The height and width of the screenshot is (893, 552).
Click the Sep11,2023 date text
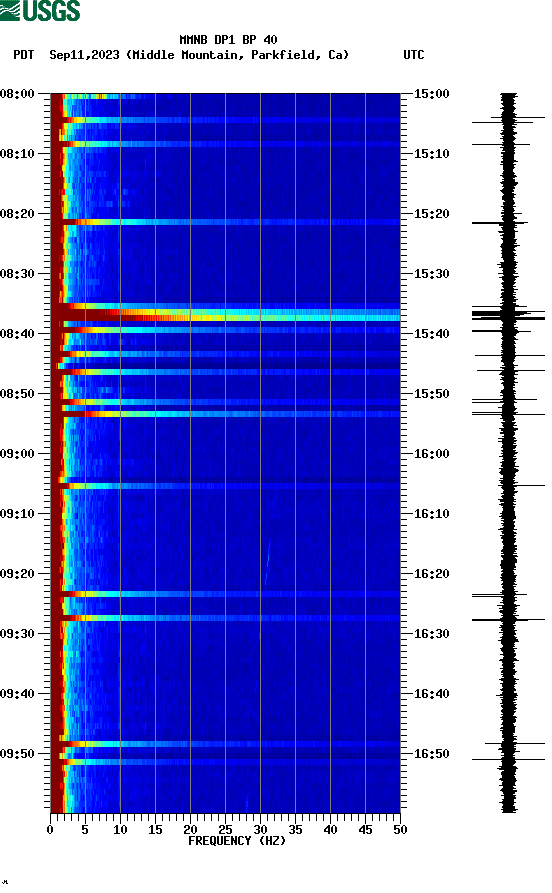[84, 55]
